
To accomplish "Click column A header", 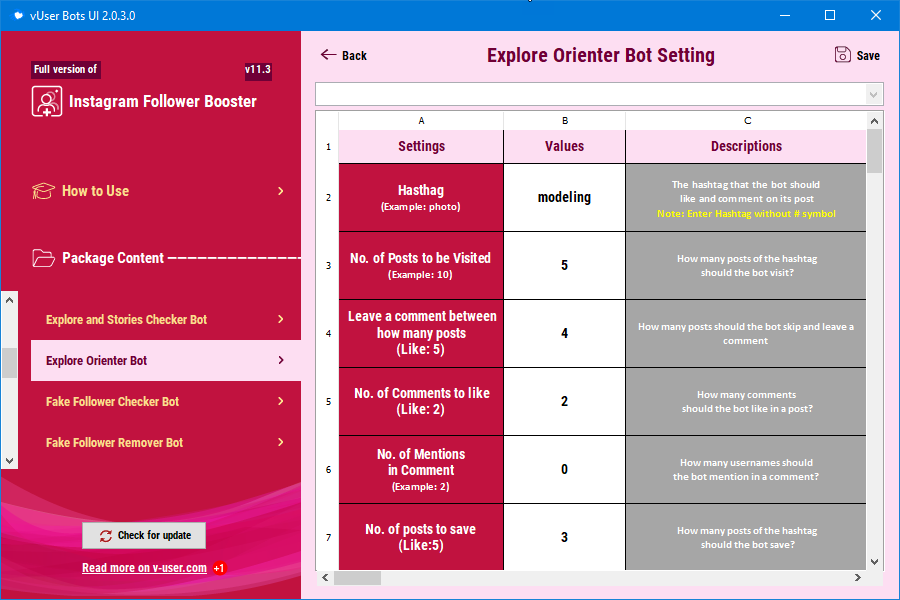I will pyautogui.click(x=421, y=121).
